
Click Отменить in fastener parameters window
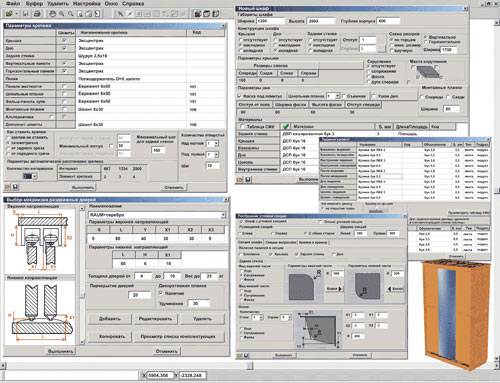click(x=174, y=187)
